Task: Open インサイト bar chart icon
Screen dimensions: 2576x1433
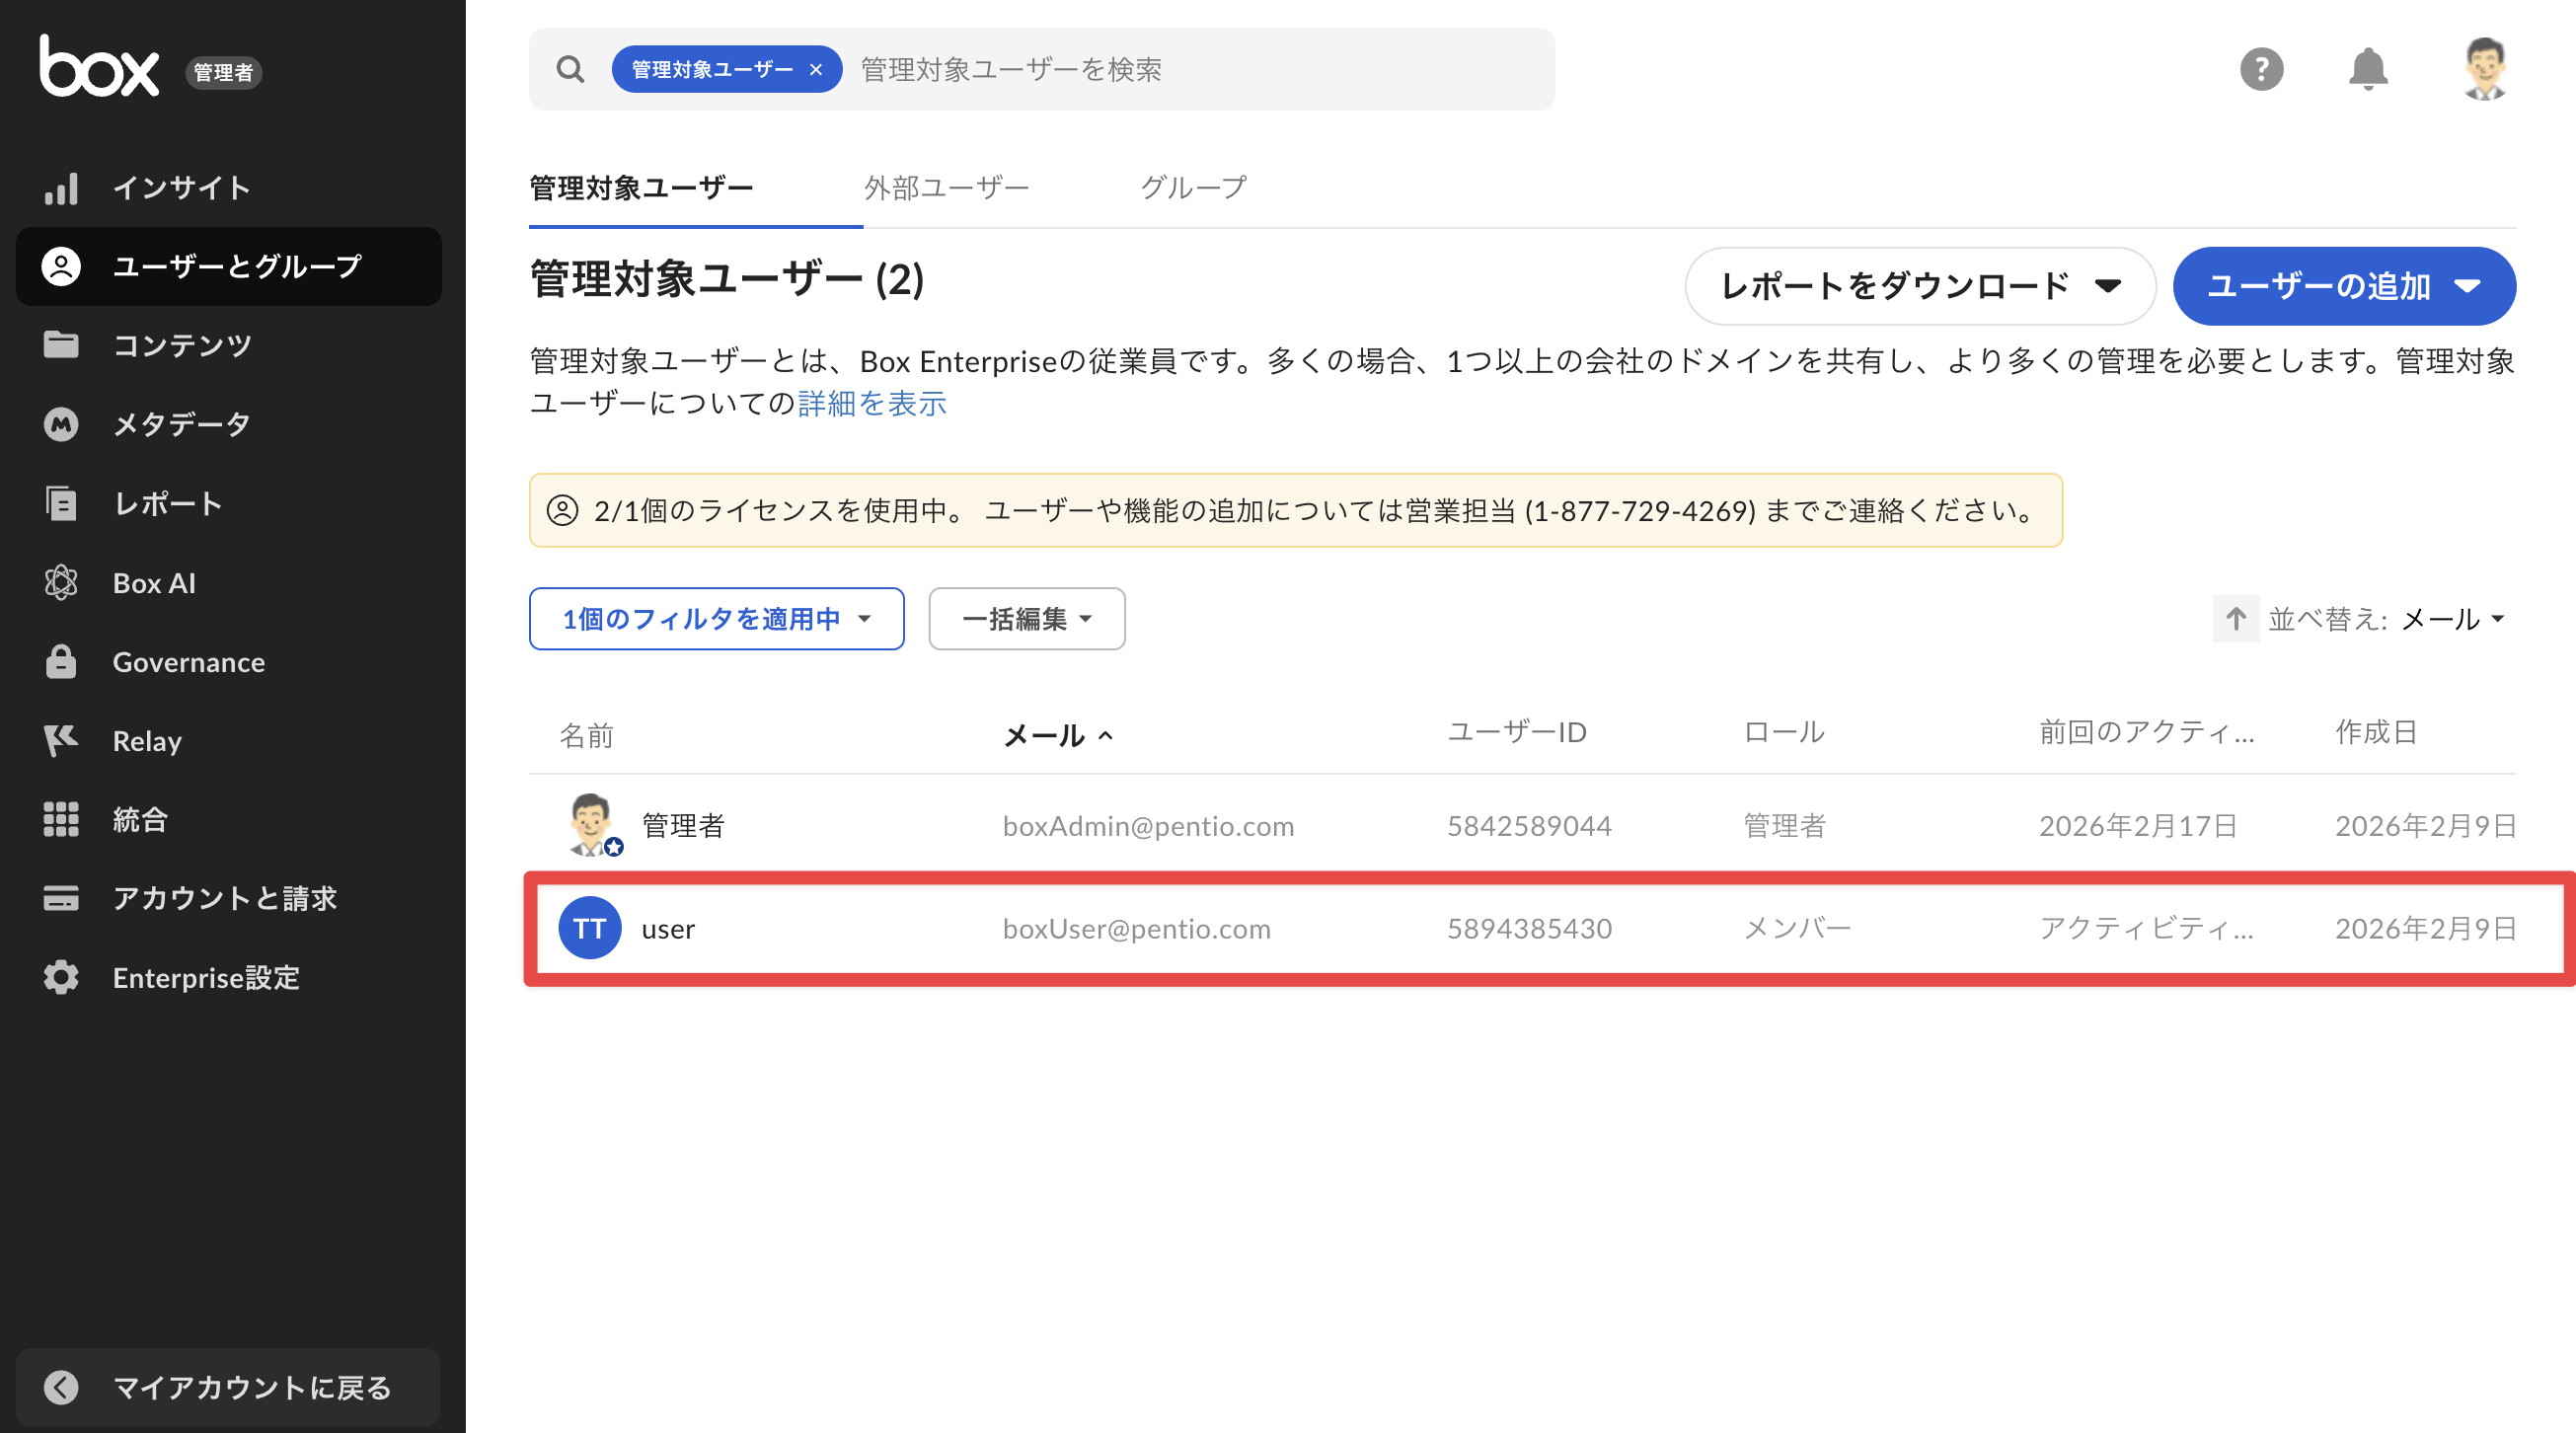Action: point(61,188)
